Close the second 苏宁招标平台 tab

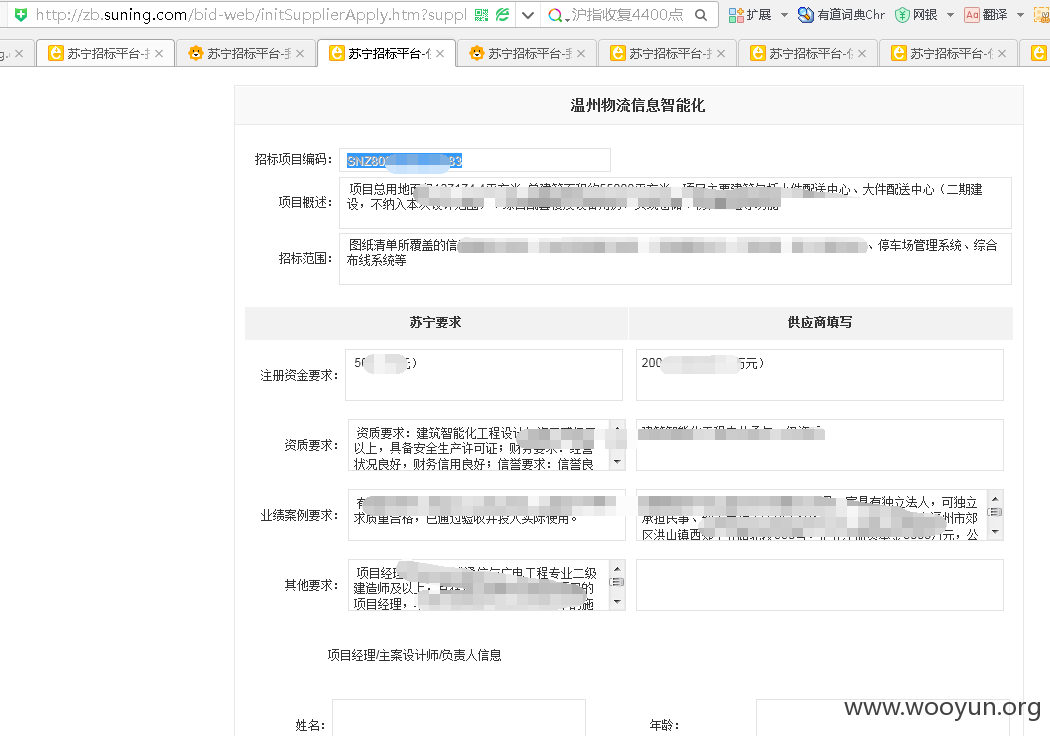point(299,54)
